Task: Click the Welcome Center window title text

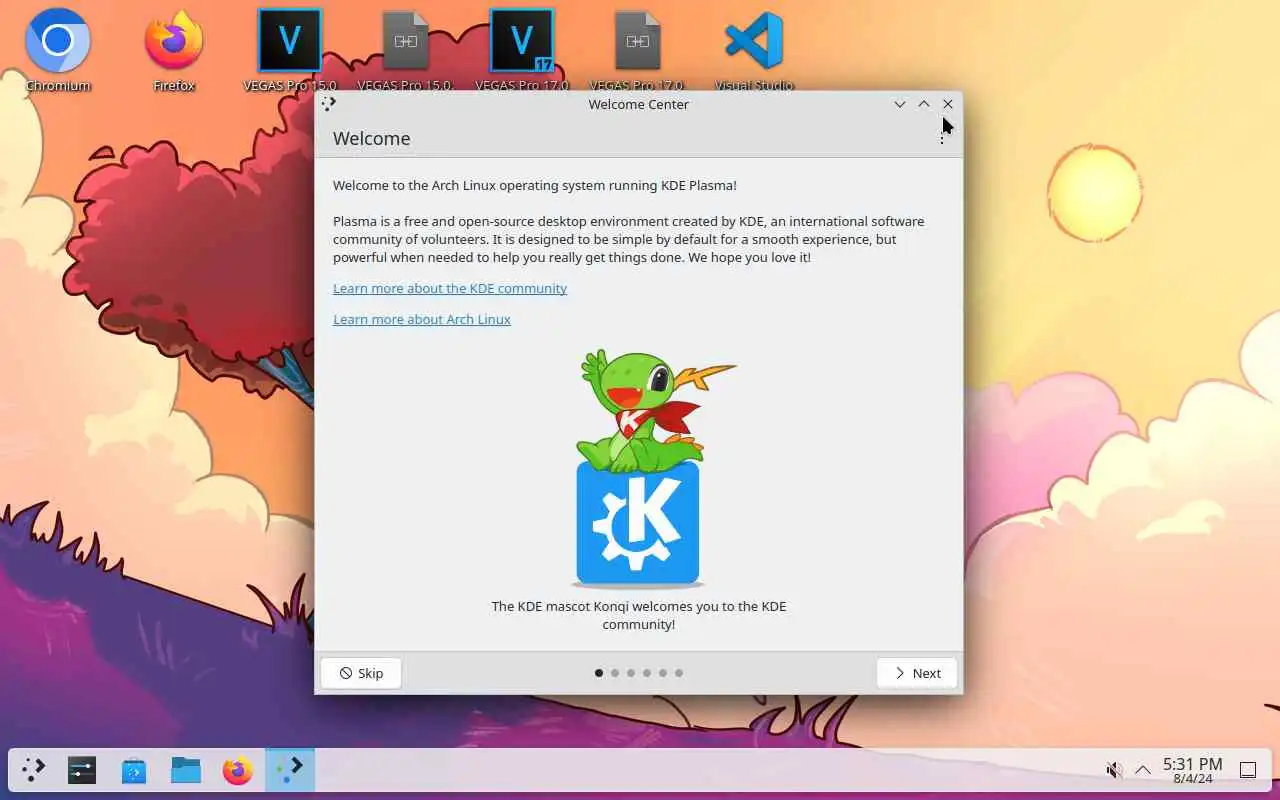Action: [638, 104]
